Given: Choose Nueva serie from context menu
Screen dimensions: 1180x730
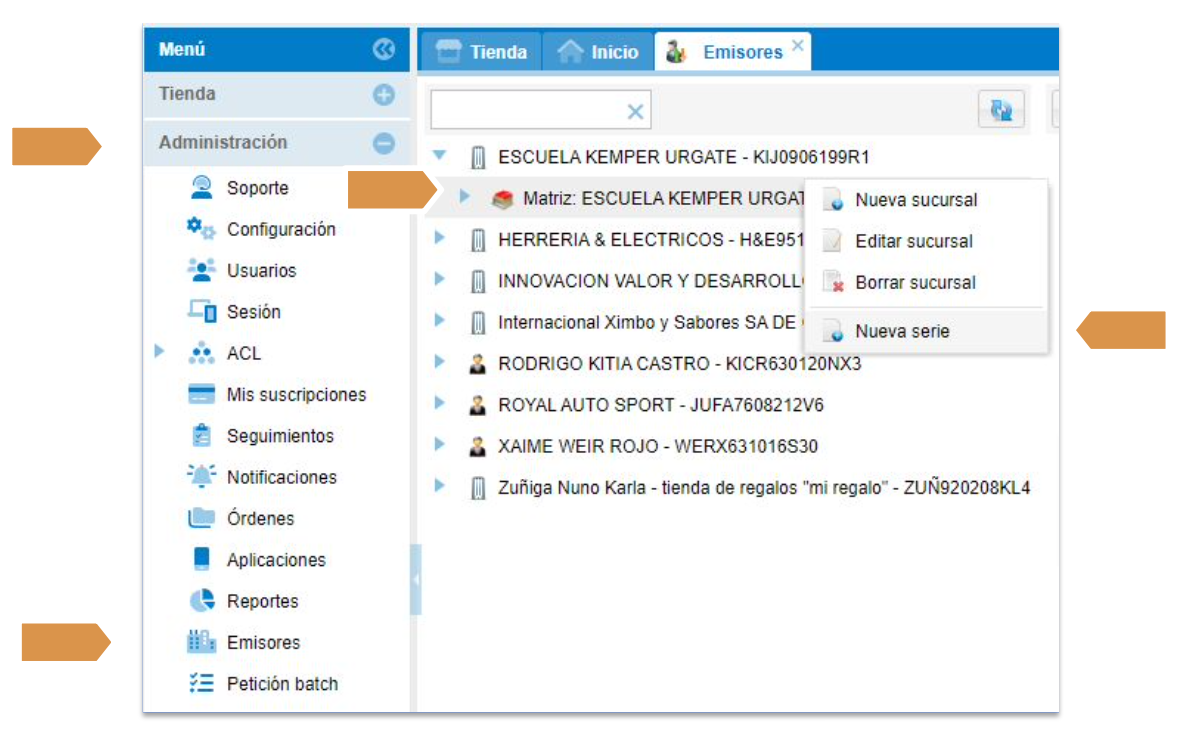Looking at the screenshot, I should [902, 331].
